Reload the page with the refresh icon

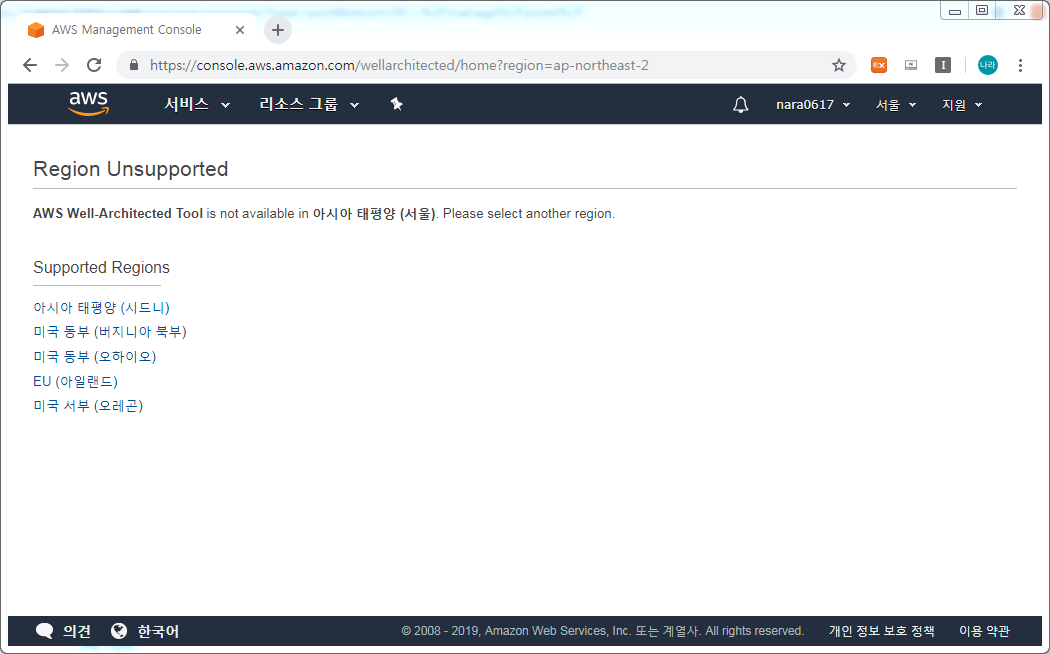click(x=94, y=65)
